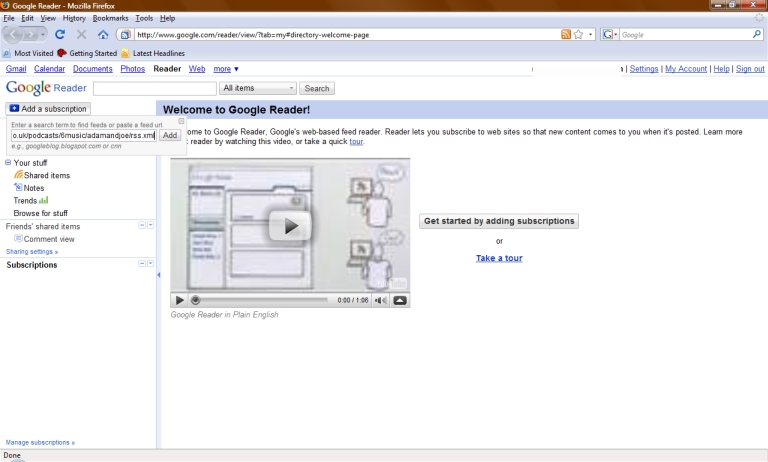Open the History menu
This screenshot has width=768, height=462.
(74, 18)
